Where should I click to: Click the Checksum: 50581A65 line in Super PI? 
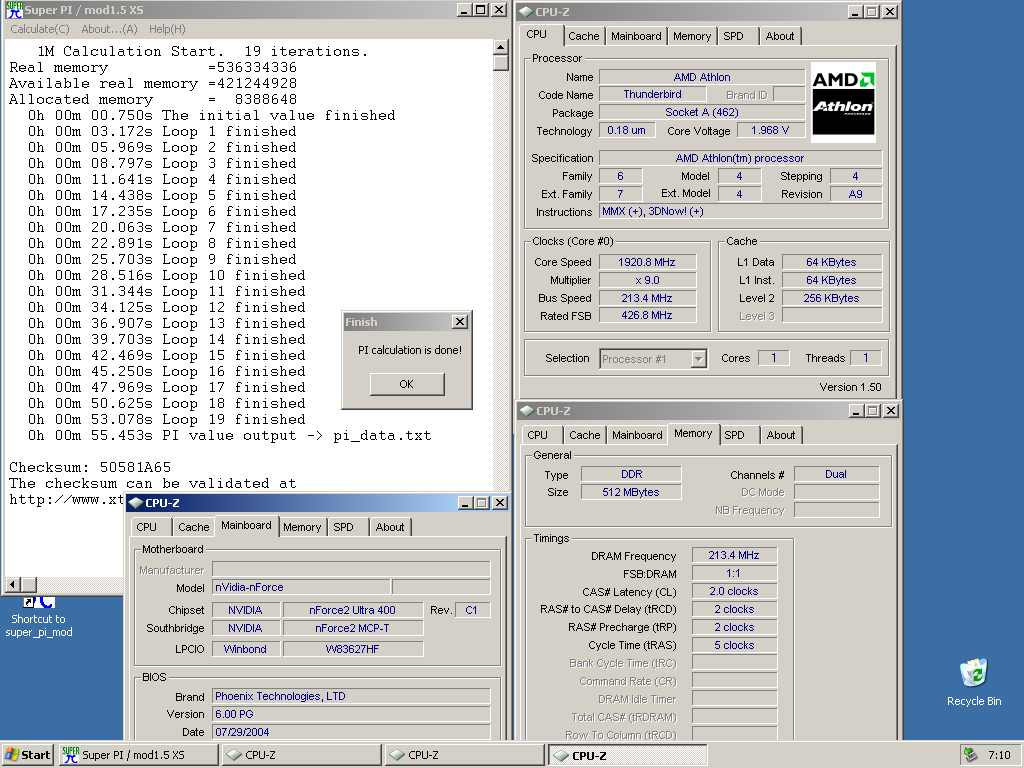click(x=90, y=468)
